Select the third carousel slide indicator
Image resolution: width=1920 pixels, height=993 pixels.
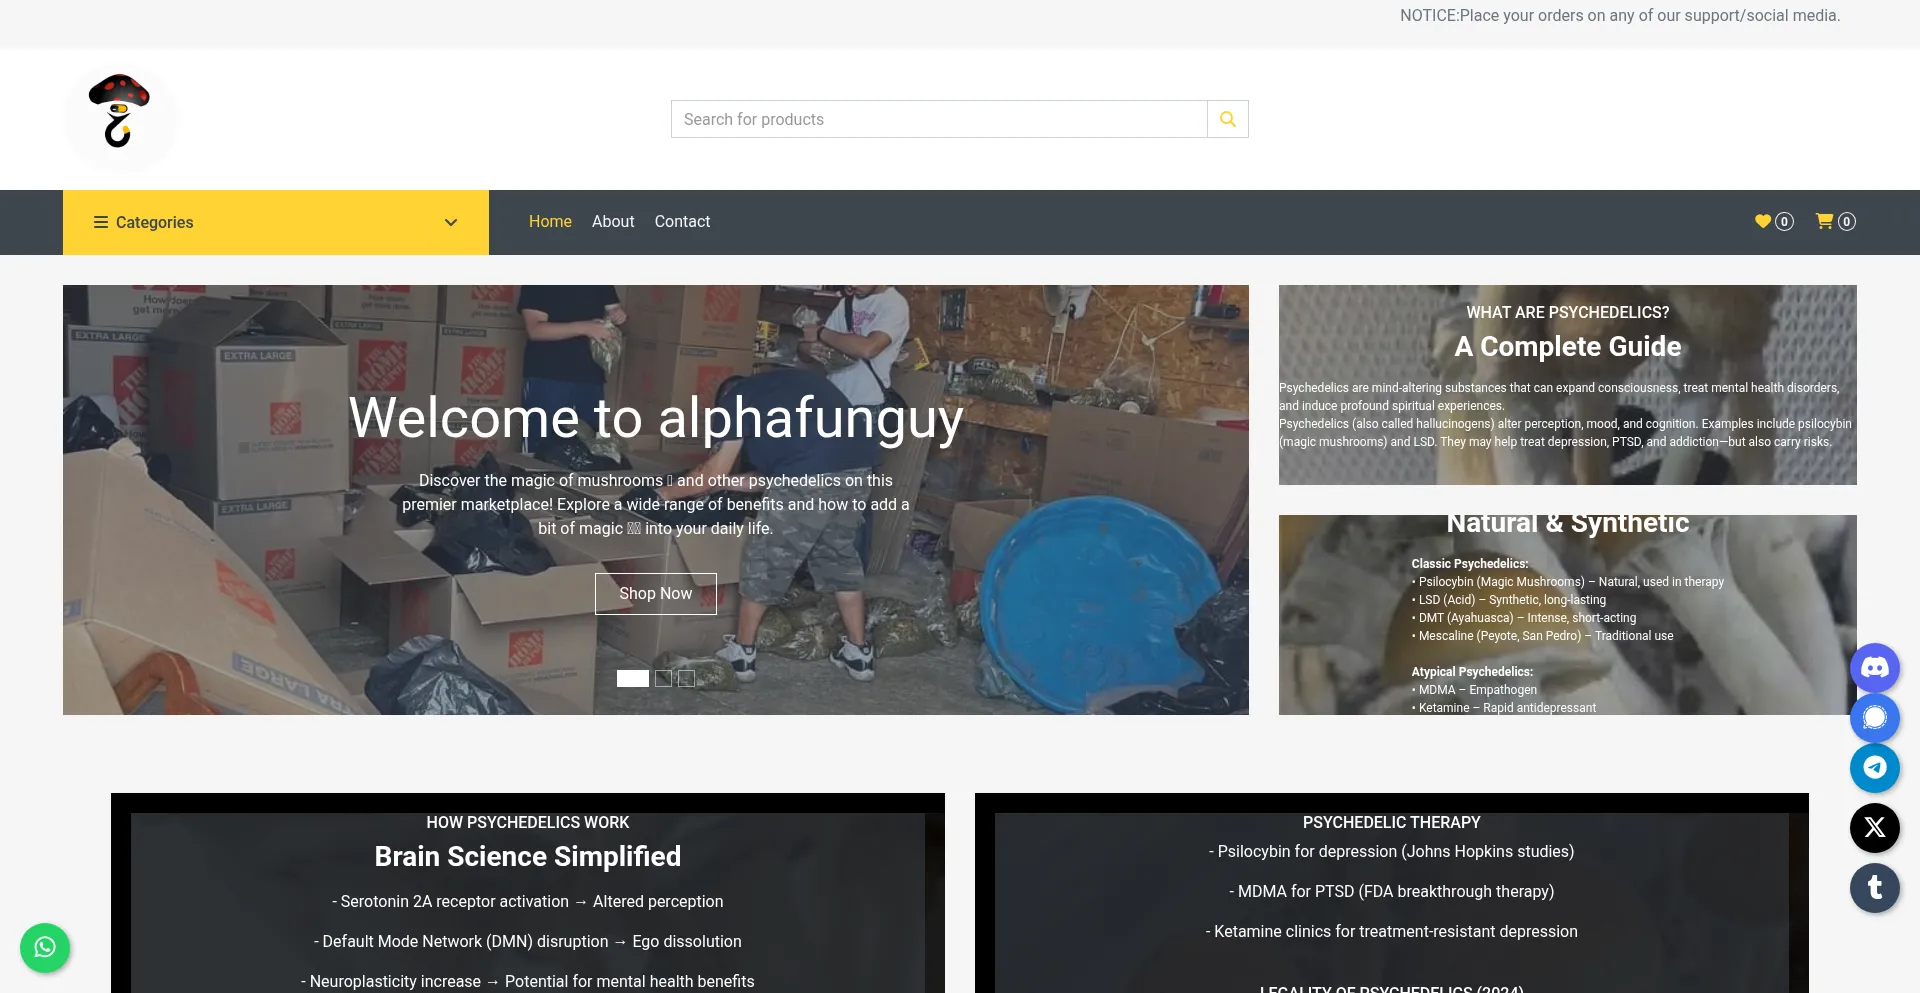(686, 679)
